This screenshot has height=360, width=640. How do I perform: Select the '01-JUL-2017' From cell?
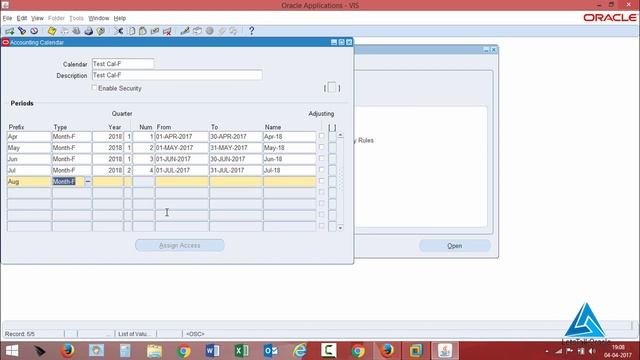(x=182, y=170)
